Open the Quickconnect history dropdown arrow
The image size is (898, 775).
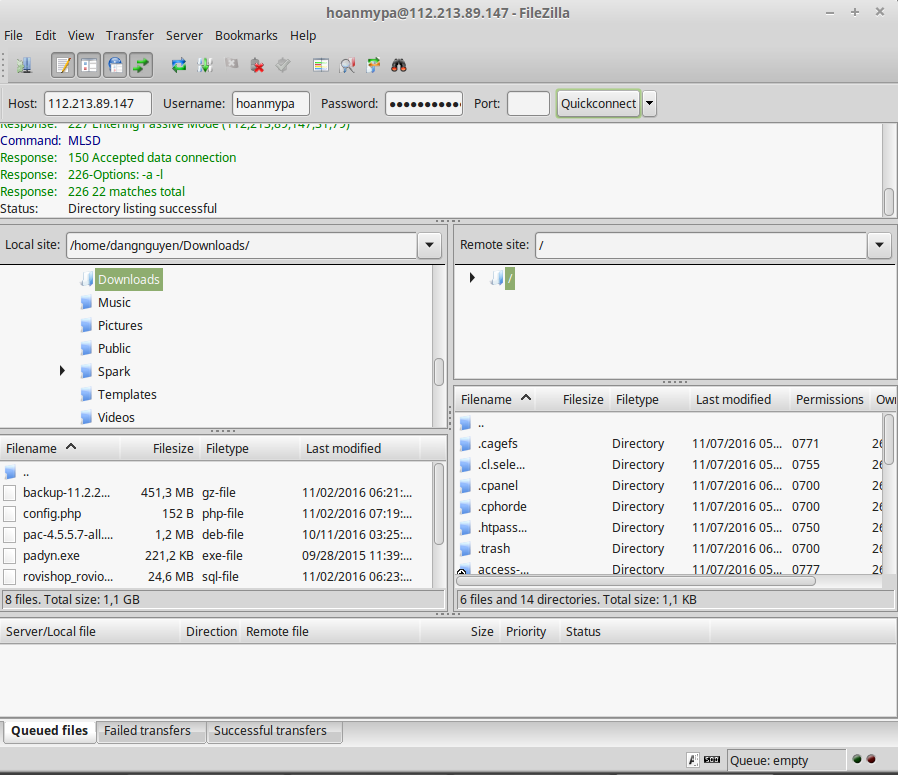point(649,104)
